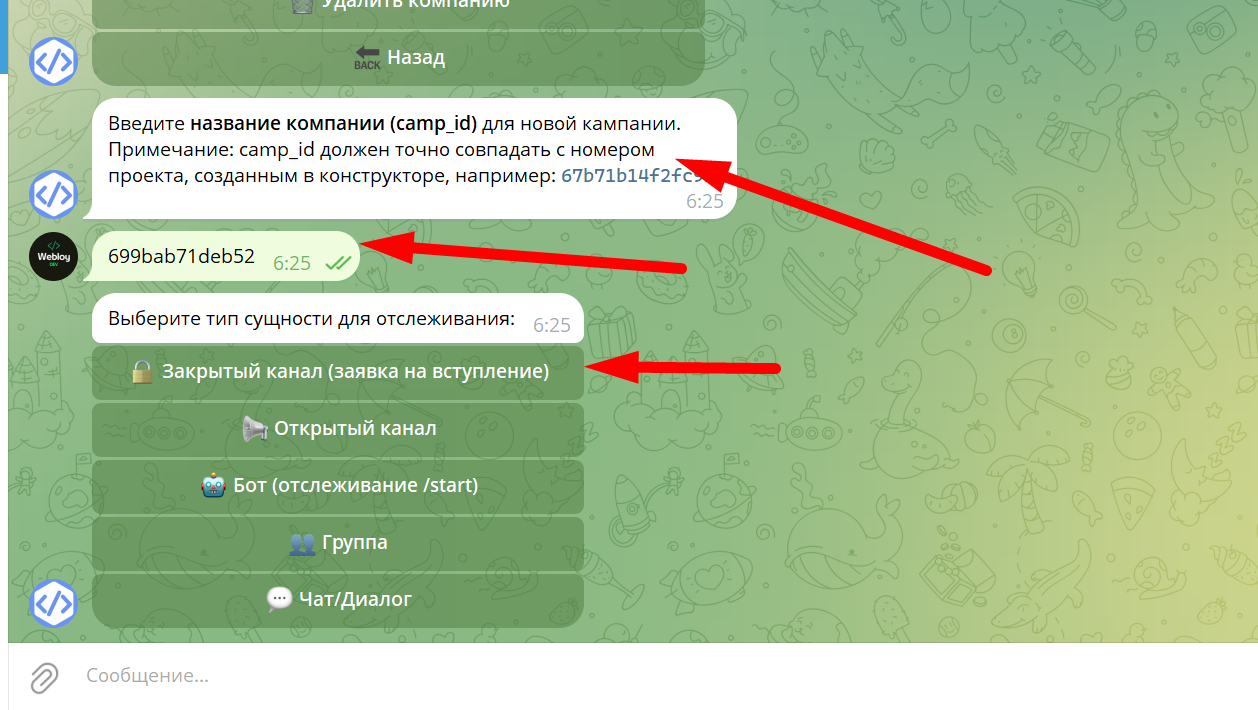Open bot avatar next to camp_id message
1258x710 pixels.
point(53,194)
